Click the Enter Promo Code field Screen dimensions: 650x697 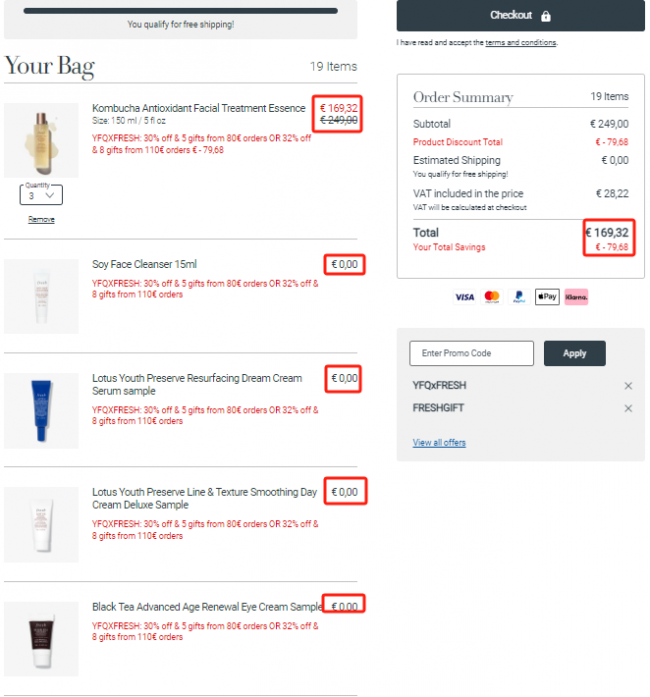point(471,353)
